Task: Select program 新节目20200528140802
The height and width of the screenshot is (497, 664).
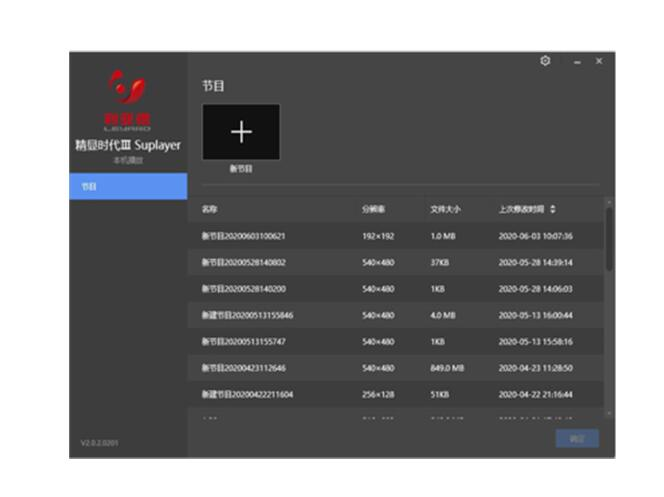Action: point(243,263)
